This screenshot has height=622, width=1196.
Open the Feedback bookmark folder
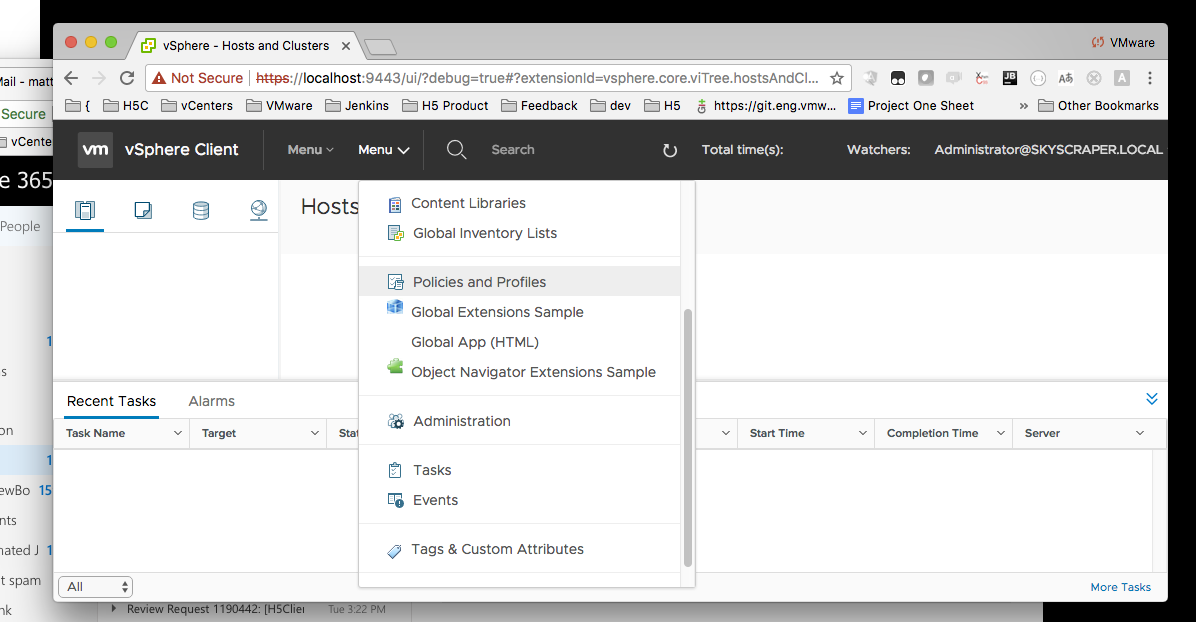(539, 106)
